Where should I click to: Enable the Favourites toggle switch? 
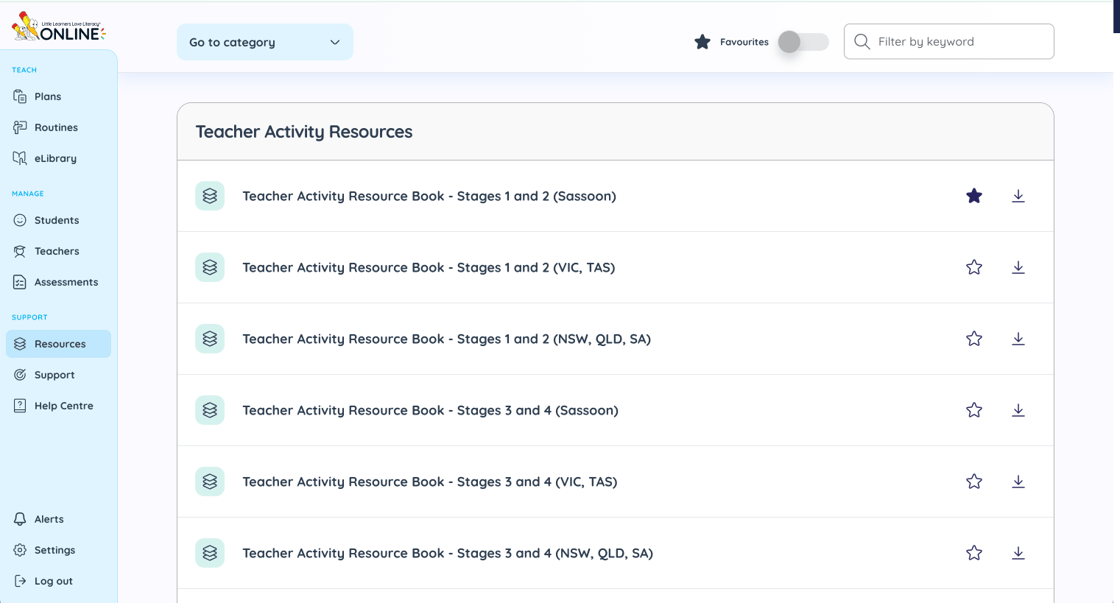[x=803, y=42]
